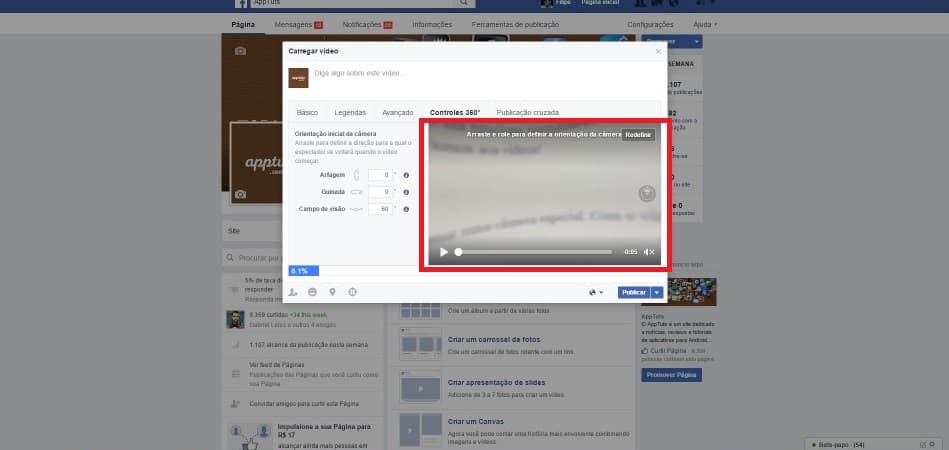Click the Campo de visão input field

click(x=380, y=209)
